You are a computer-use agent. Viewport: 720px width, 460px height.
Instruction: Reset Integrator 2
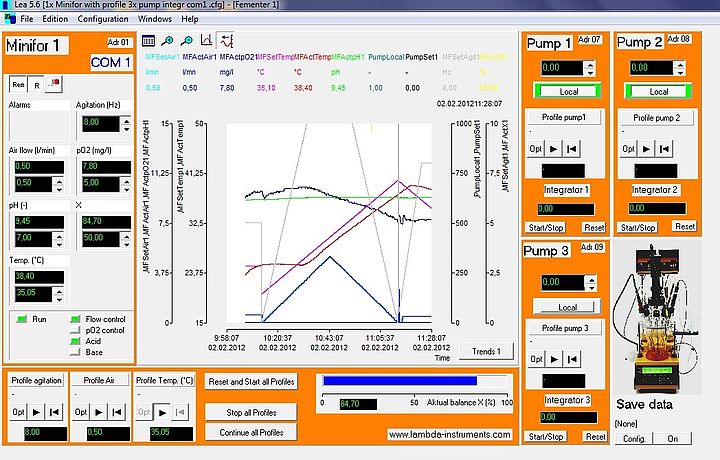[x=685, y=226]
